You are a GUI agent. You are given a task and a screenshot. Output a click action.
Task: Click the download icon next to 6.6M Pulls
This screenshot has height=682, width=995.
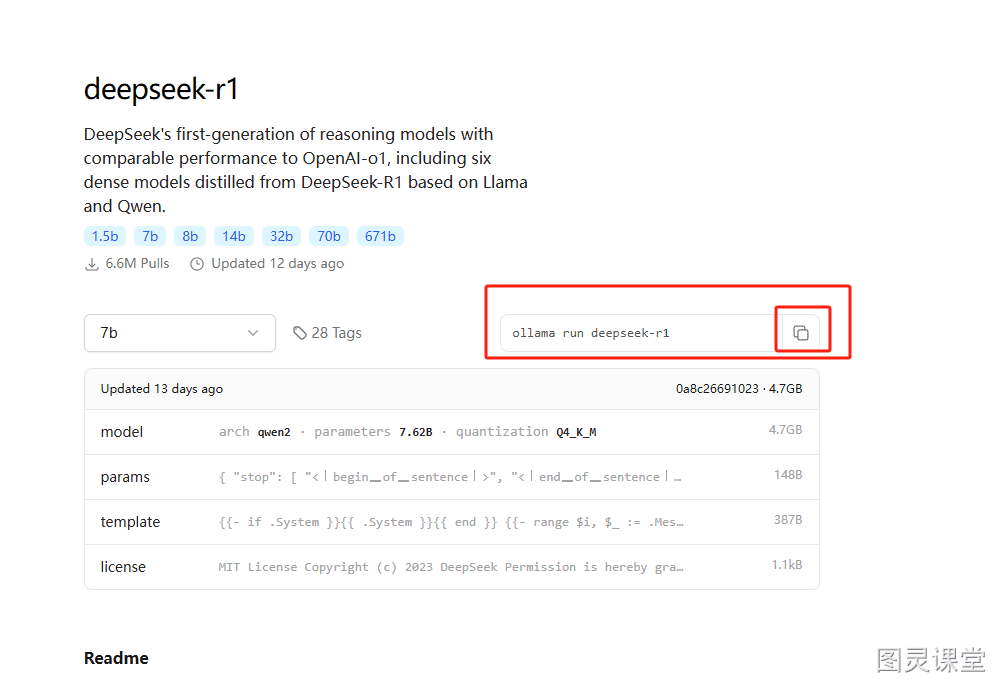coord(92,265)
